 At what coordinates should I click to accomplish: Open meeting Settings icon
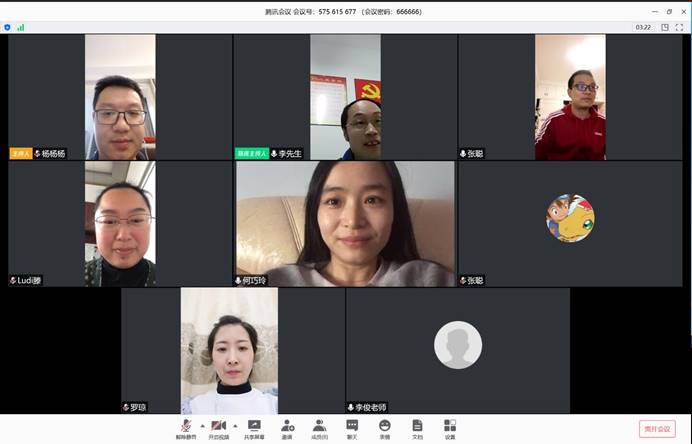[x=449, y=427]
